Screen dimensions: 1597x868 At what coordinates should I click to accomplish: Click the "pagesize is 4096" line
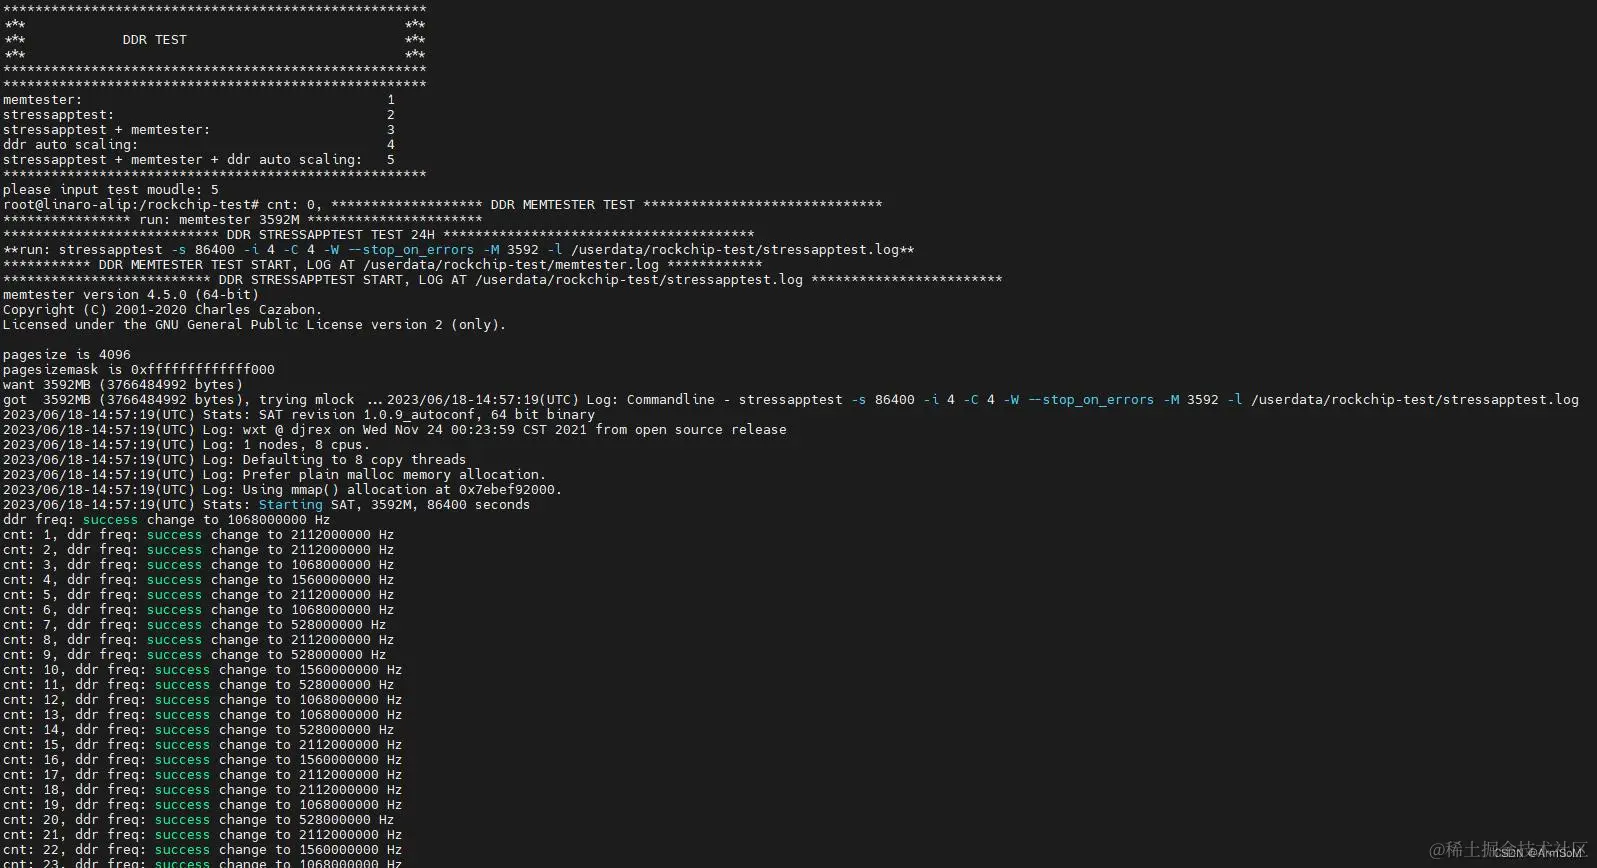pos(67,355)
